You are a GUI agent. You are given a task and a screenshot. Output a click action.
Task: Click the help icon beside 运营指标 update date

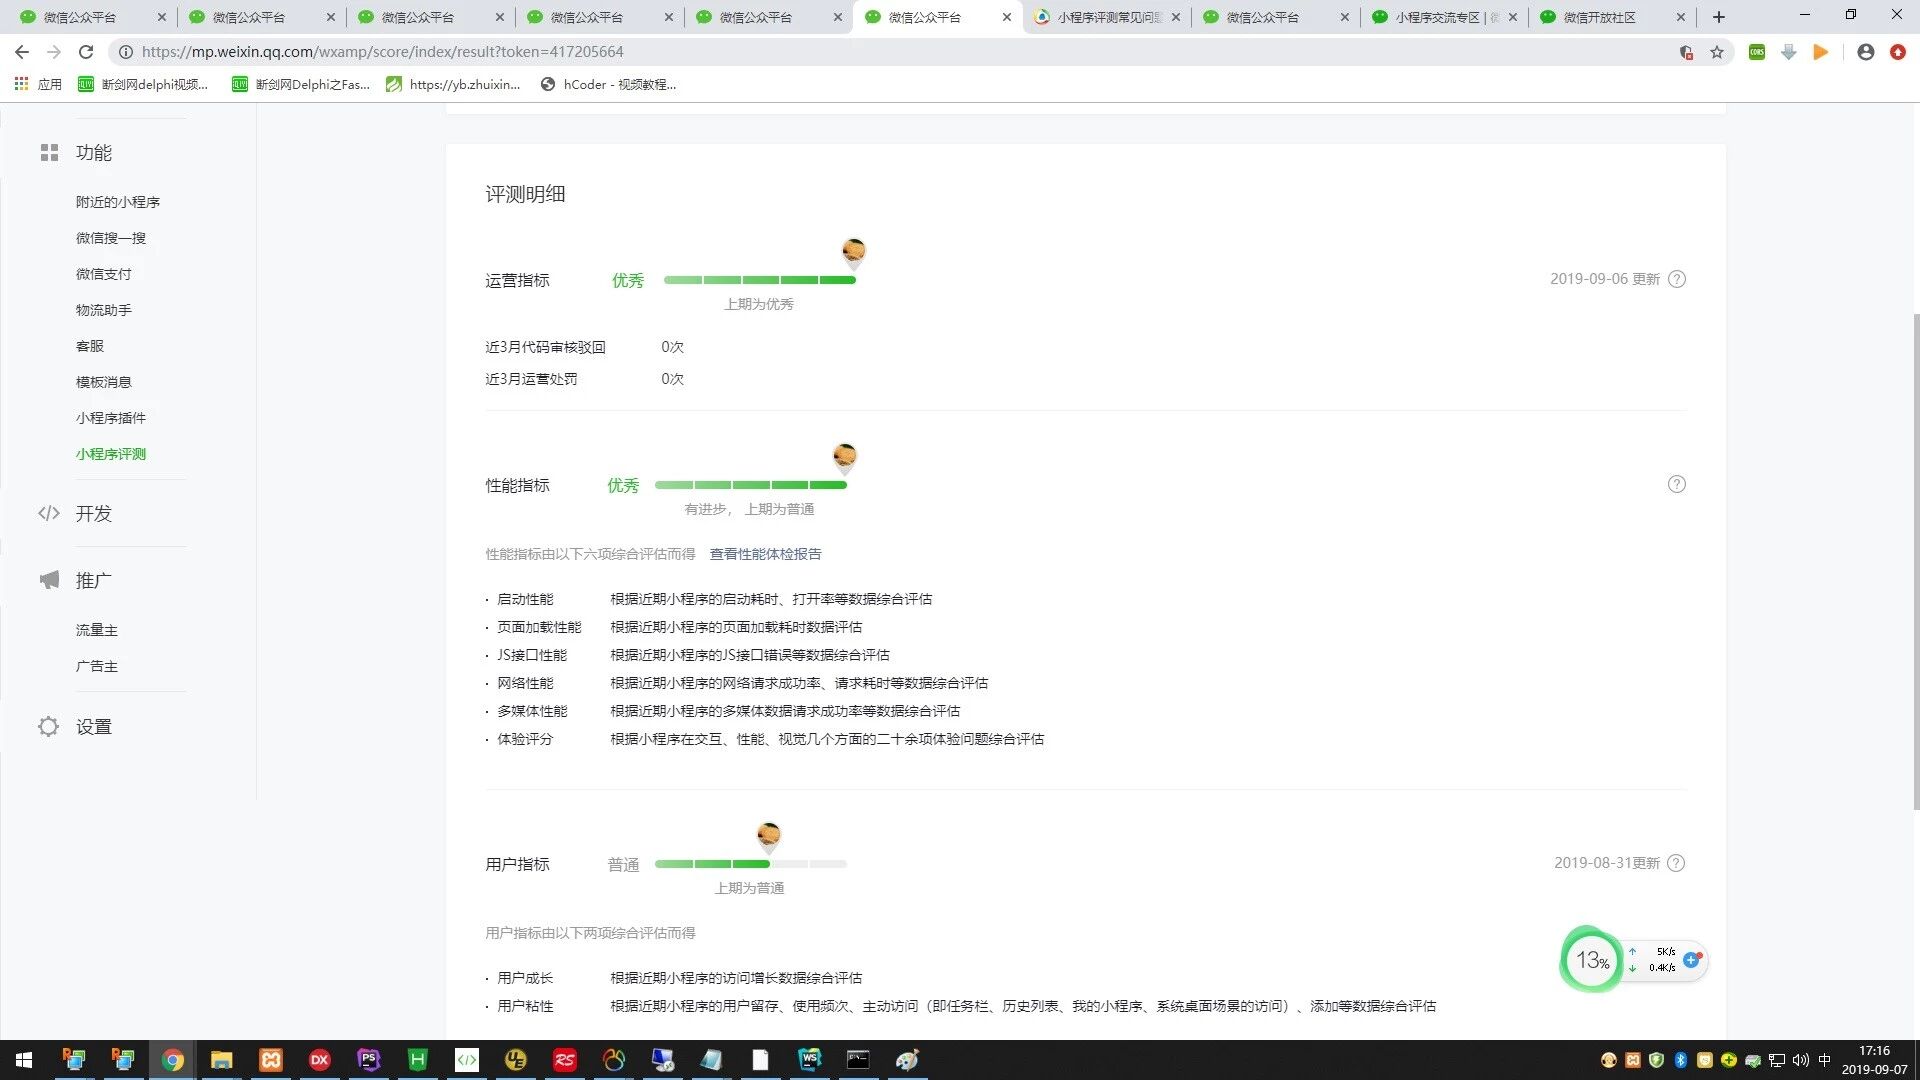1677,279
